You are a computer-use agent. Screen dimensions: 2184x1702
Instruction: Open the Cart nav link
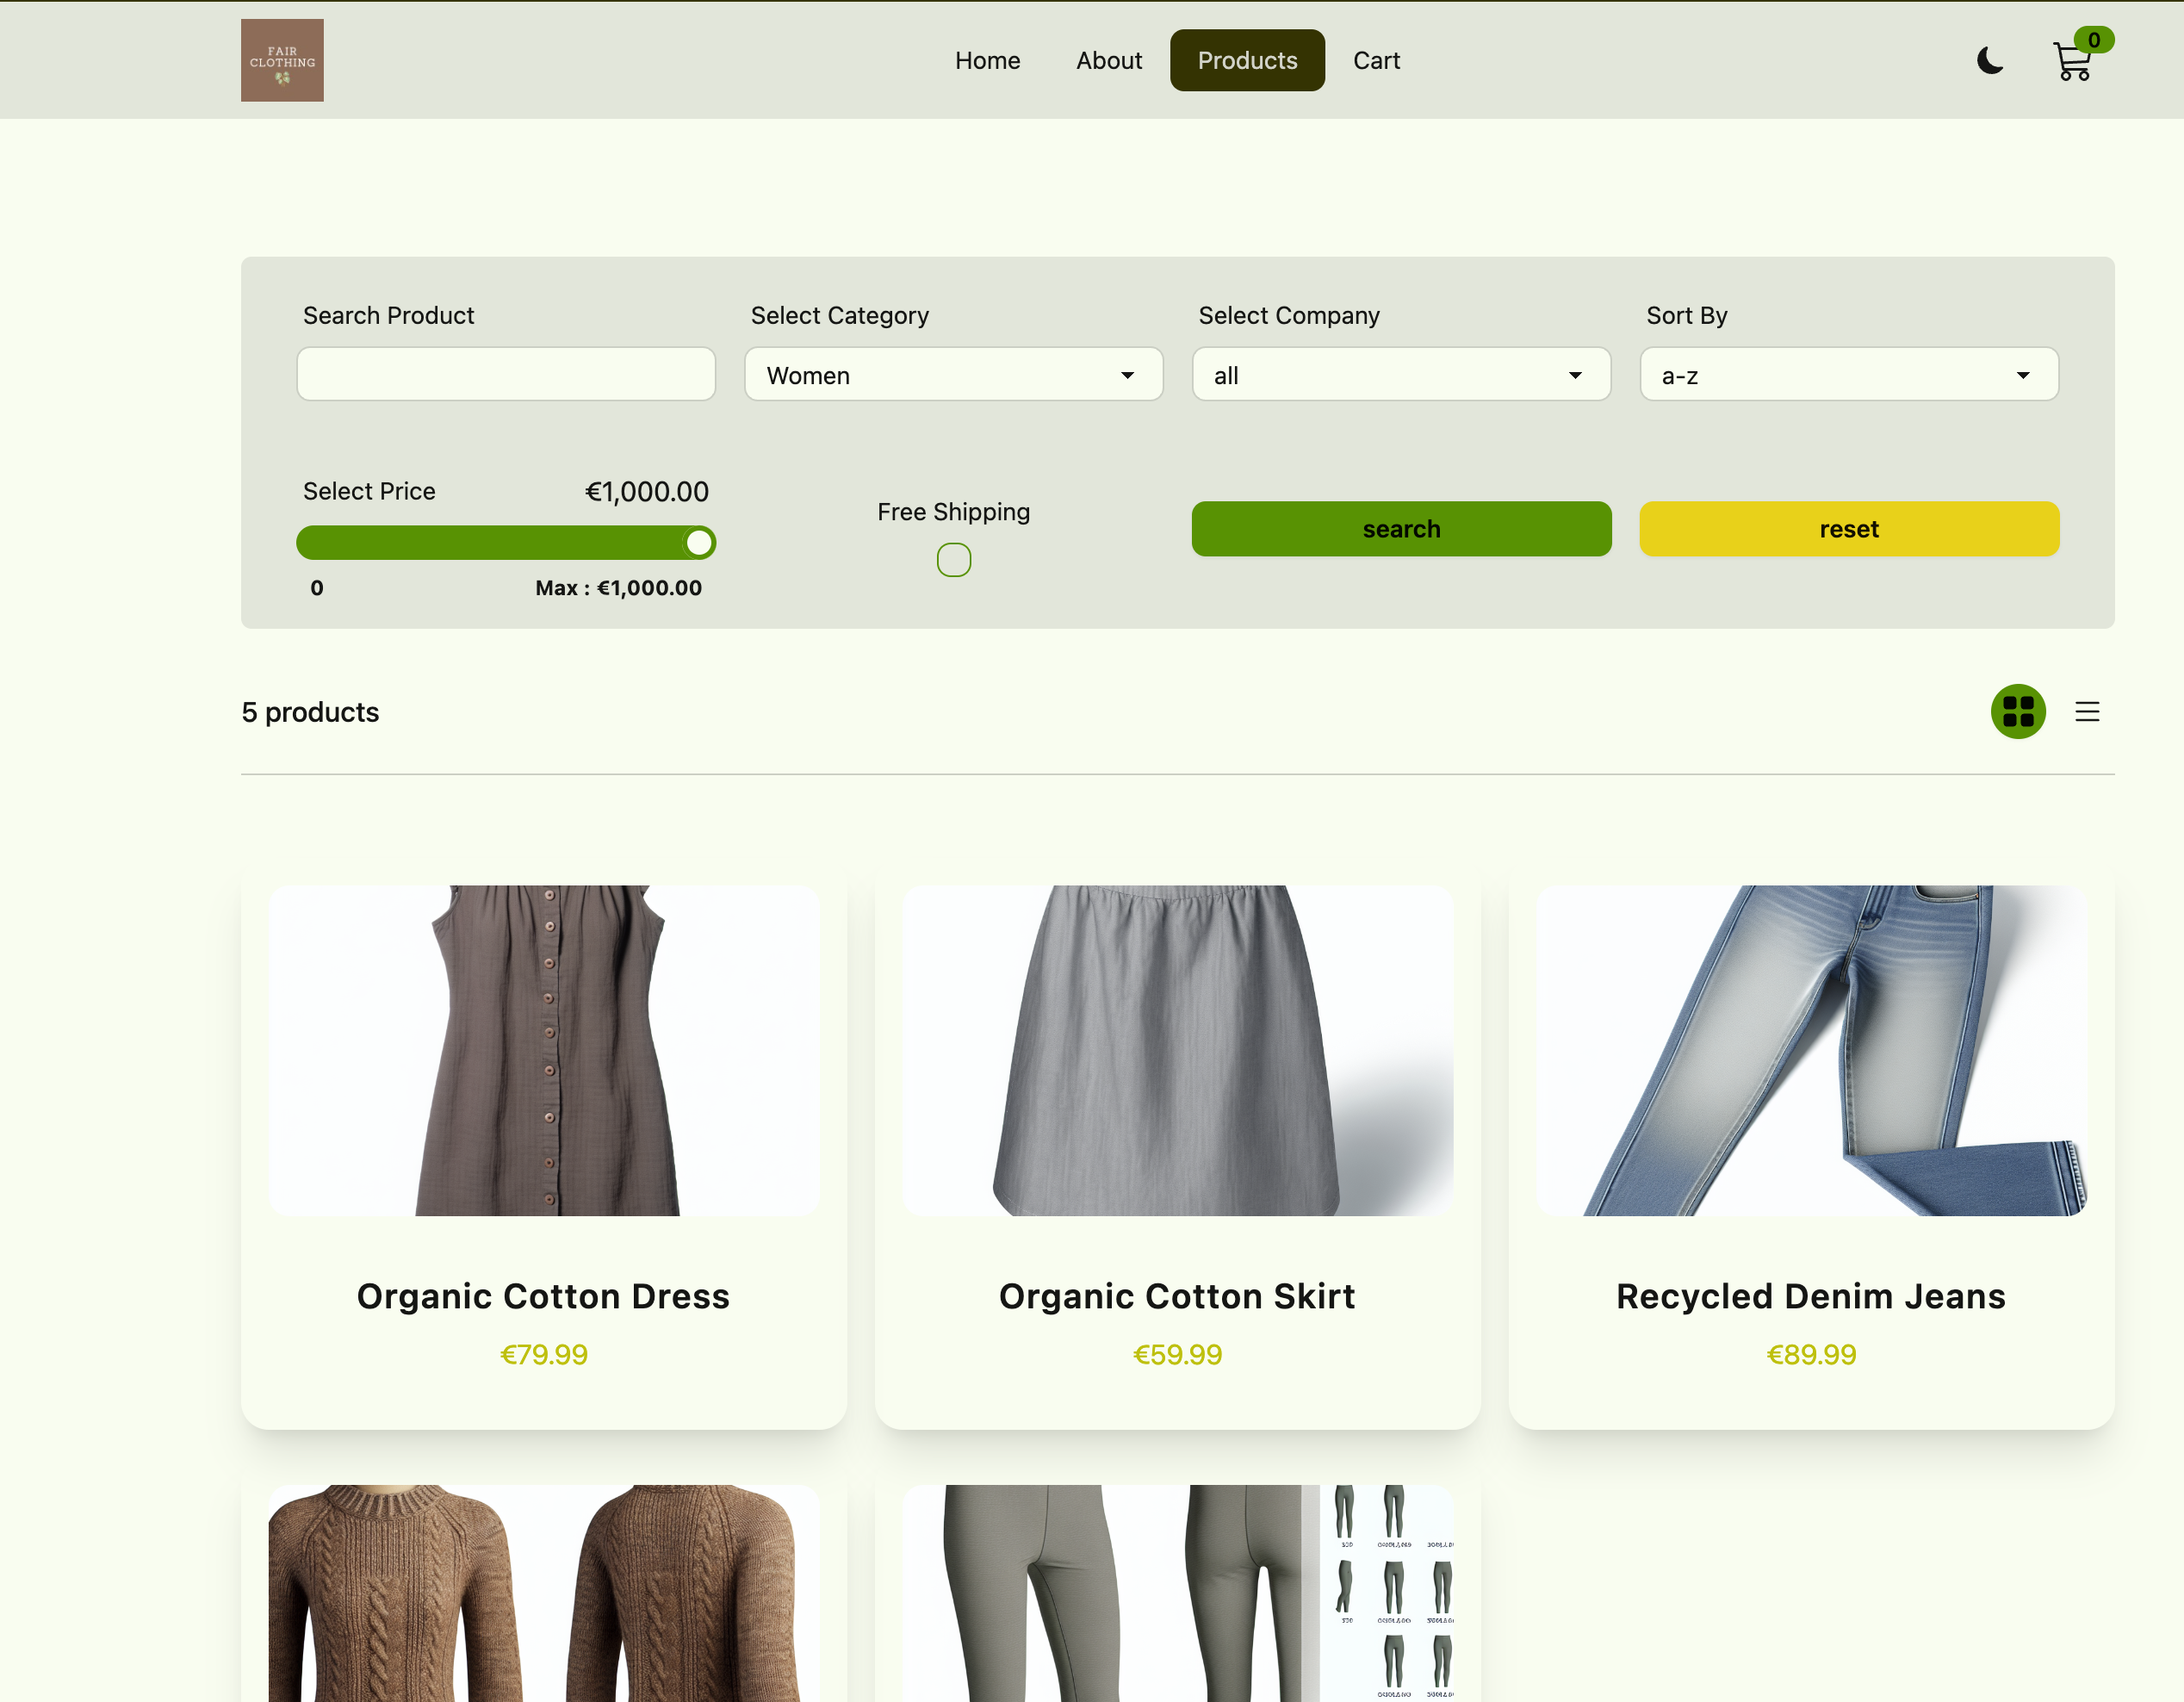pyautogui.click(x=1376, y=61)
